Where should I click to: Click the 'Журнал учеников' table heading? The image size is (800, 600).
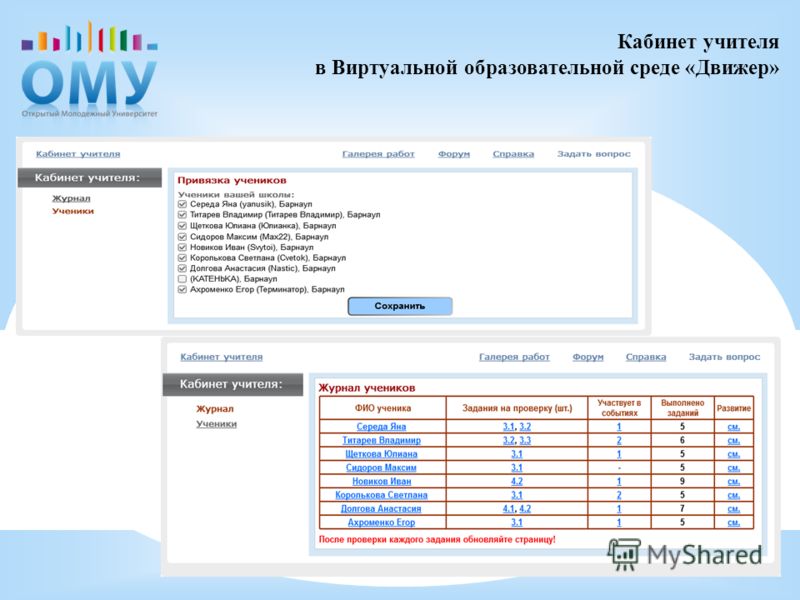[x=367, y=388]
